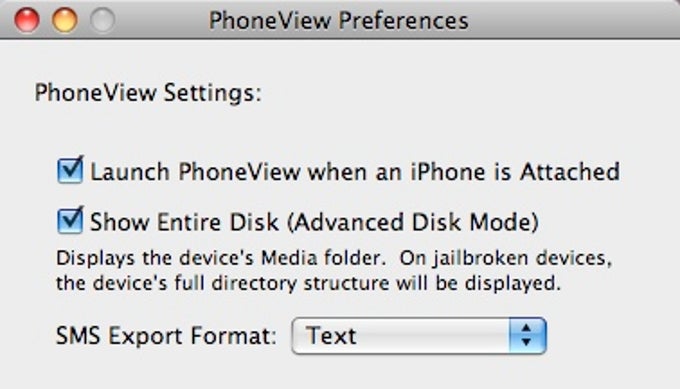Select the 'Text' value in the format popup

[x=331, y=336]
